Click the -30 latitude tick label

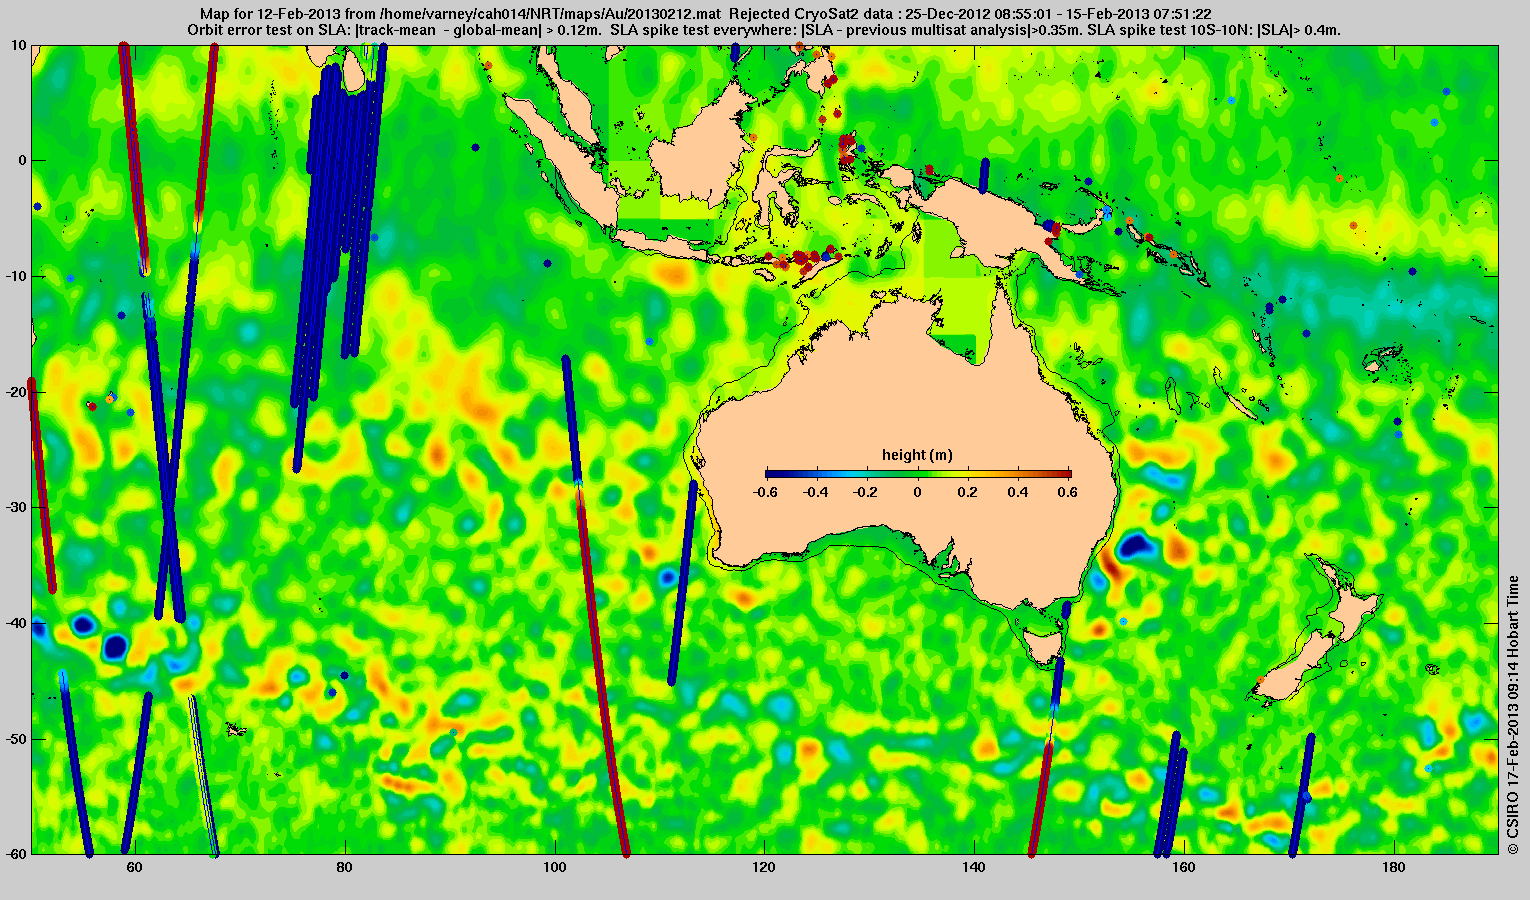16,507
